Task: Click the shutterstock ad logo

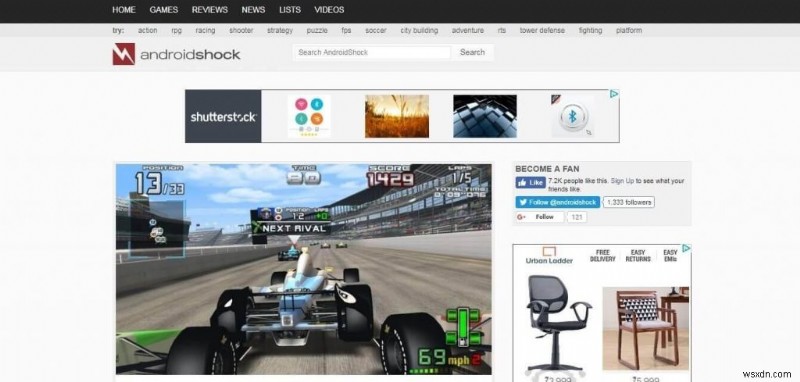Action: pyautogui.click(x=223, y=116)
